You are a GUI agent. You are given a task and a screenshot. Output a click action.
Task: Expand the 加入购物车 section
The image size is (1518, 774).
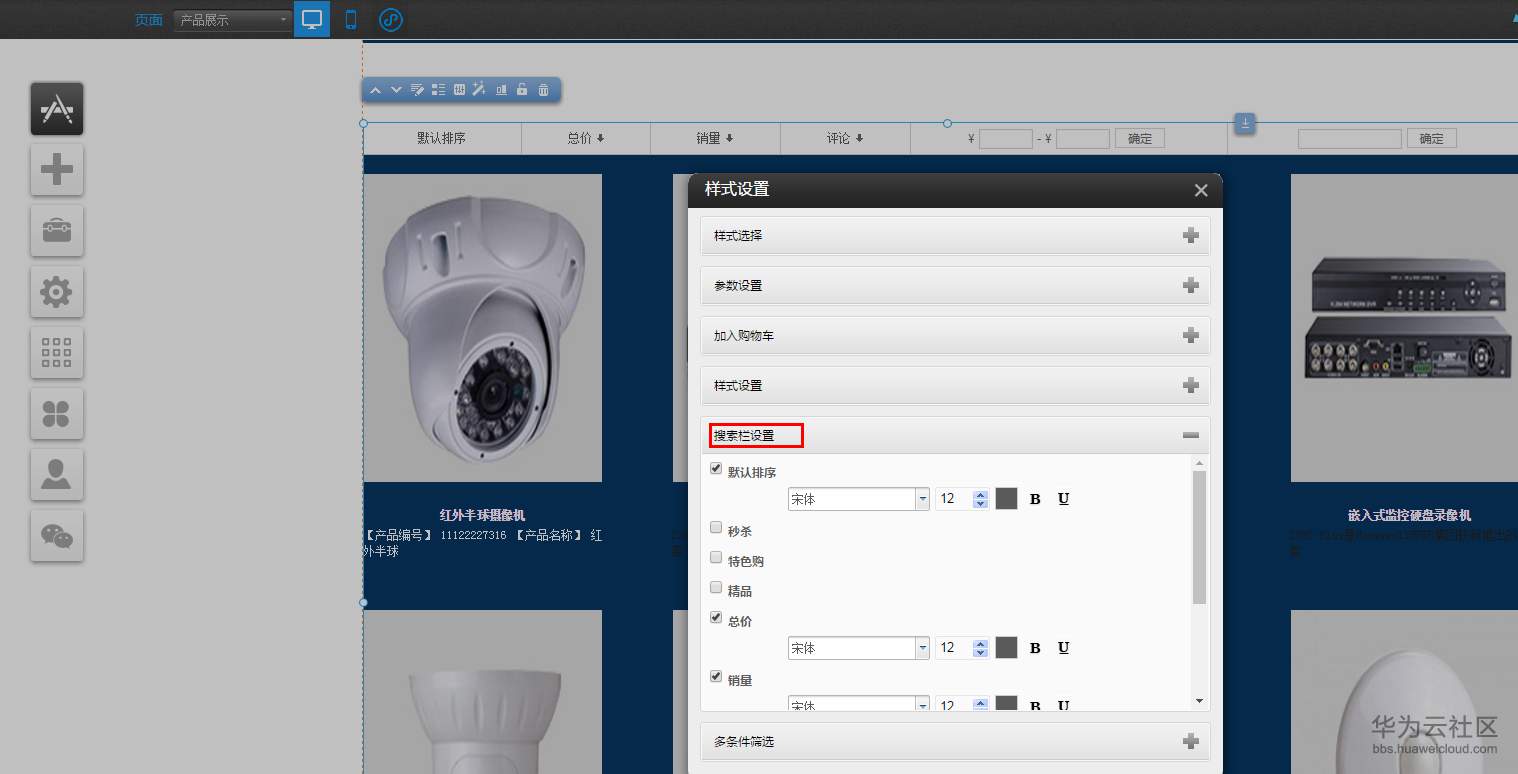(x=955, y=336)
